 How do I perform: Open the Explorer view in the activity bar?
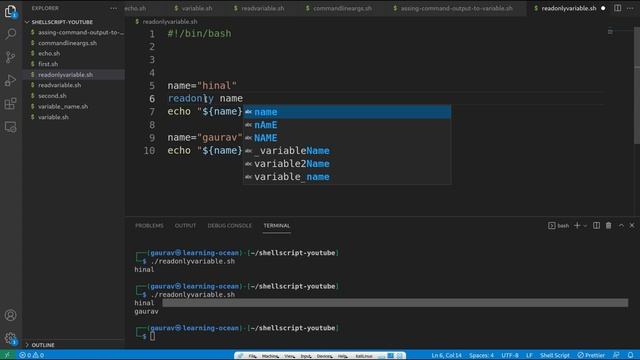(x=11, y=11)
